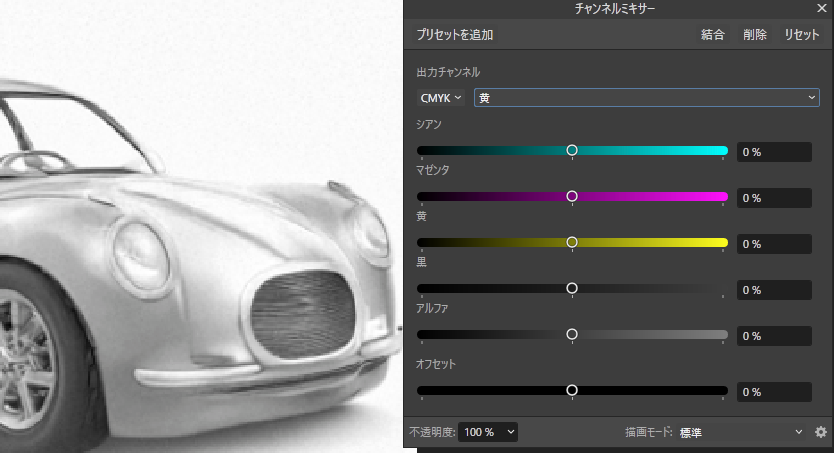This screenshot has width=834, height=453.
Task: Click the シアン slider handle
Action: pyautogui.click(x=572, y=150)
